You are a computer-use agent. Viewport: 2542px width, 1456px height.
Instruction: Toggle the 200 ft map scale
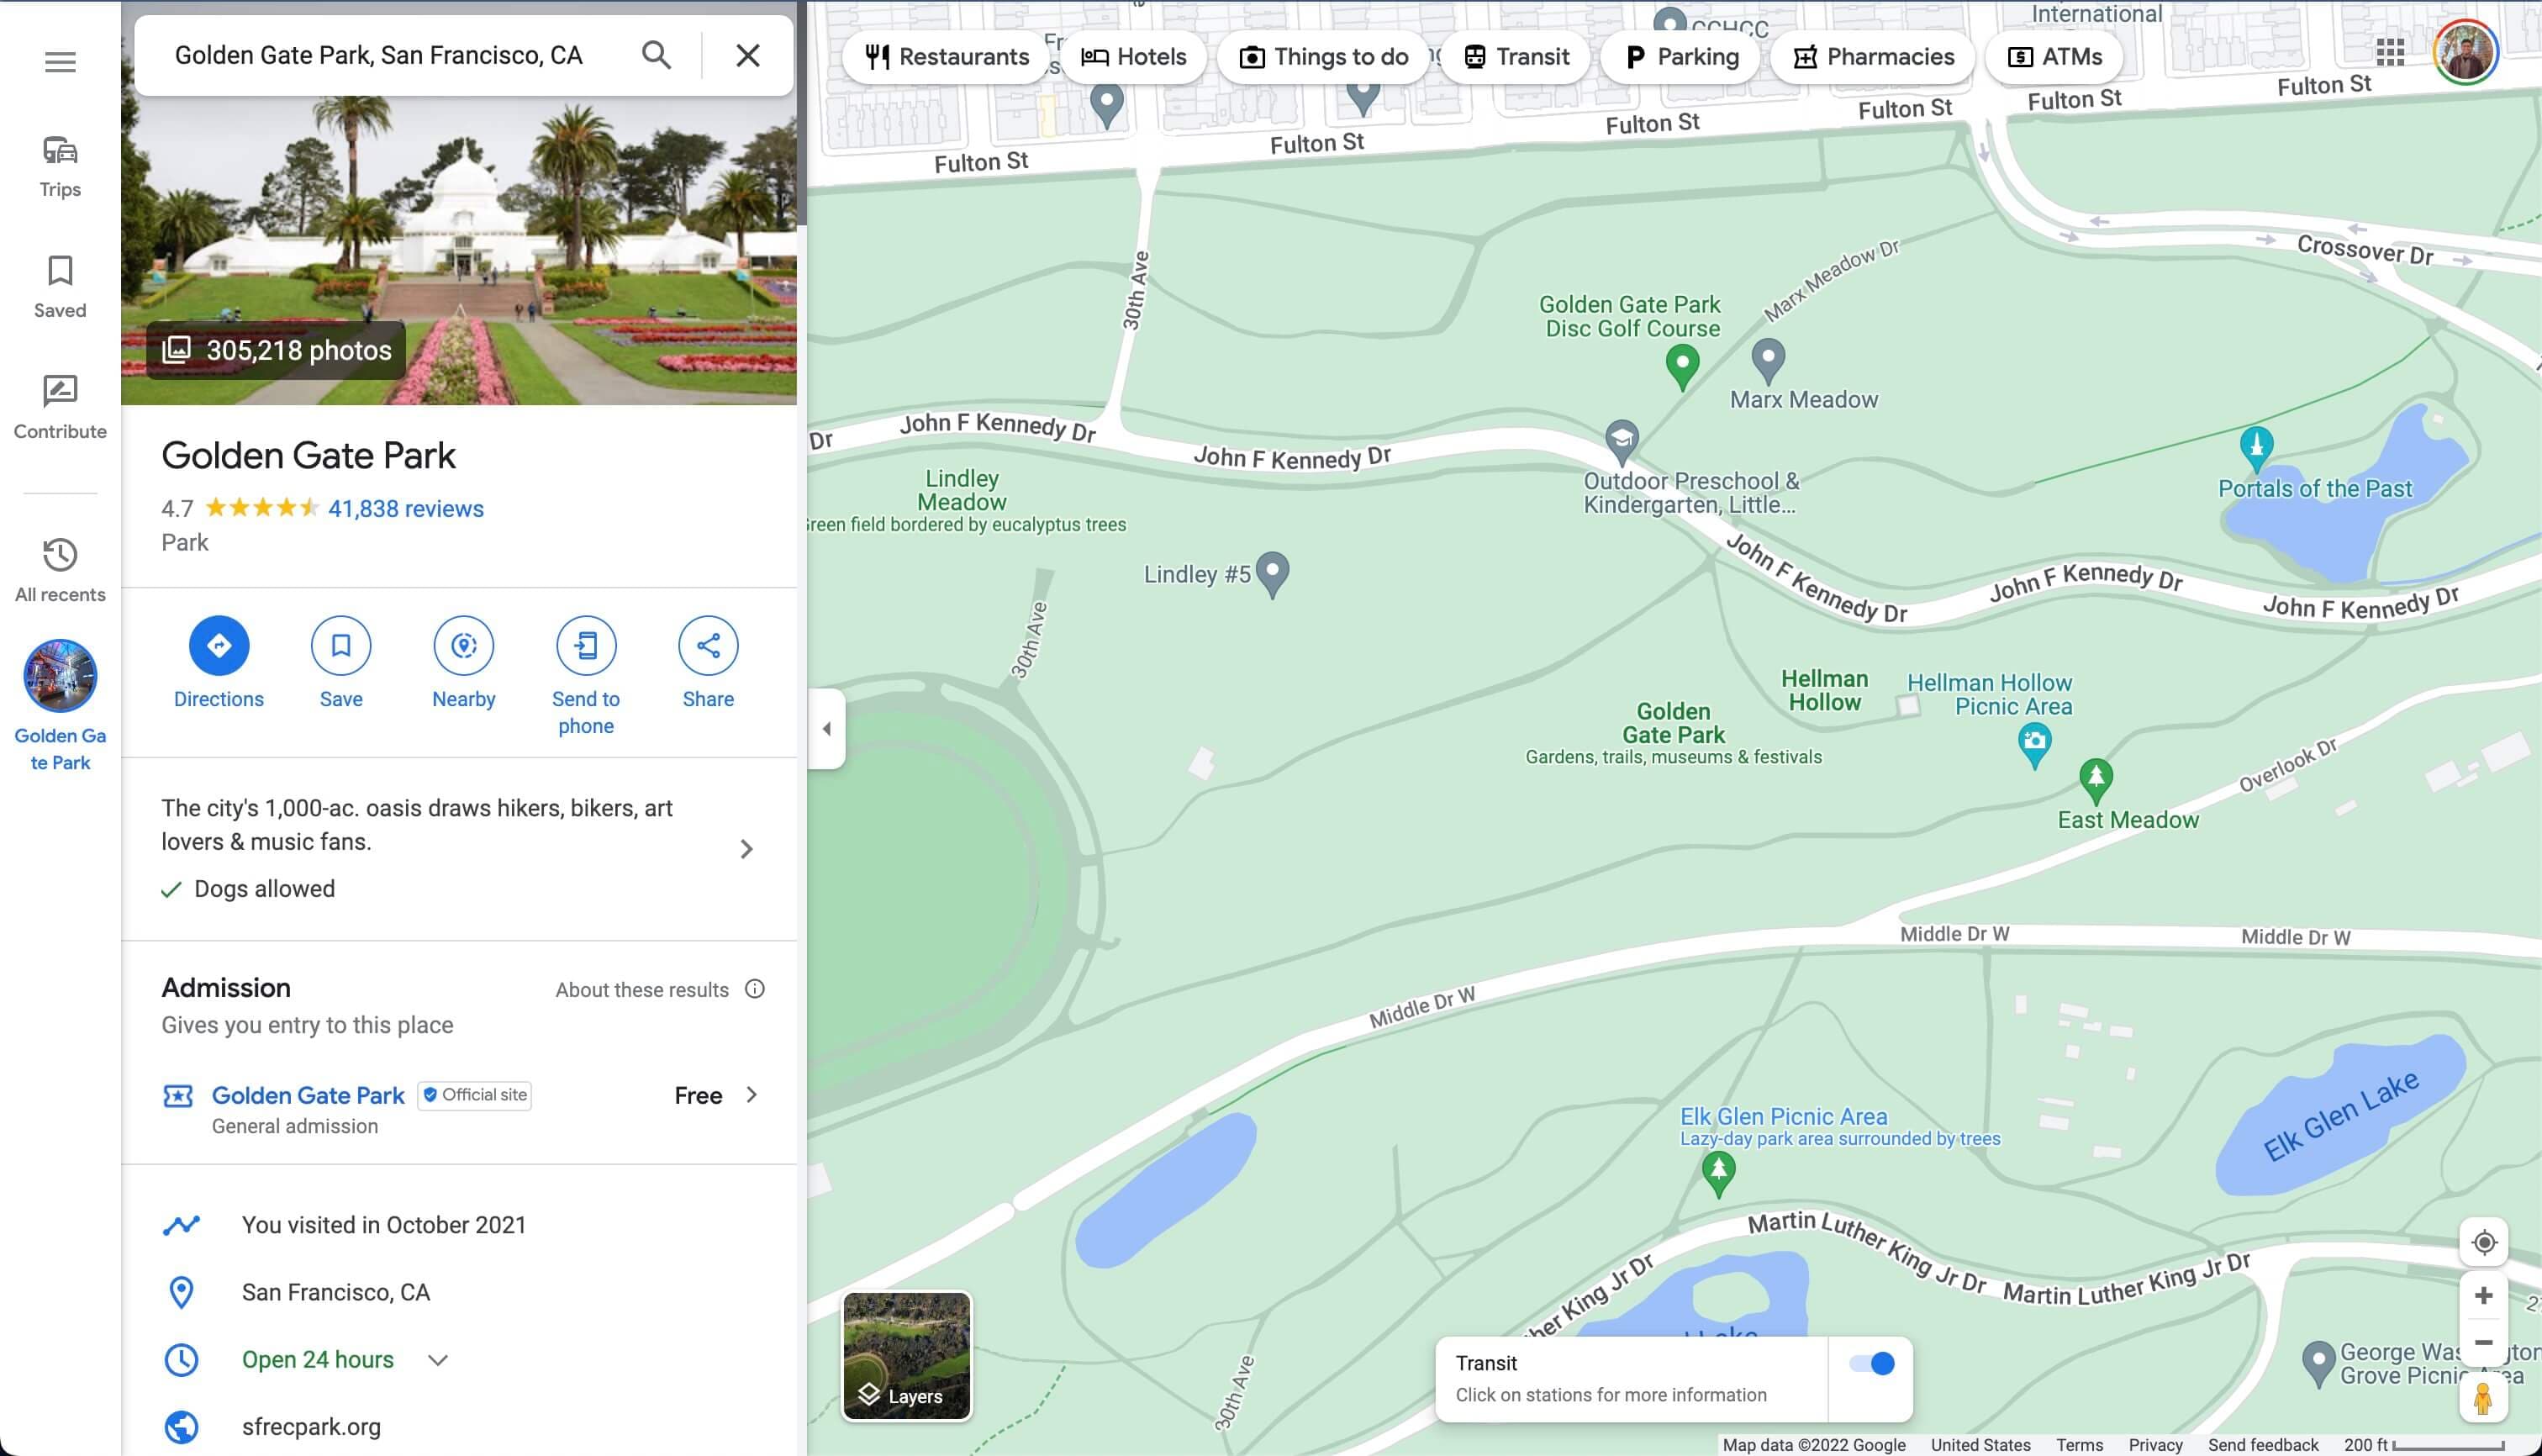pos(2423,1445)
